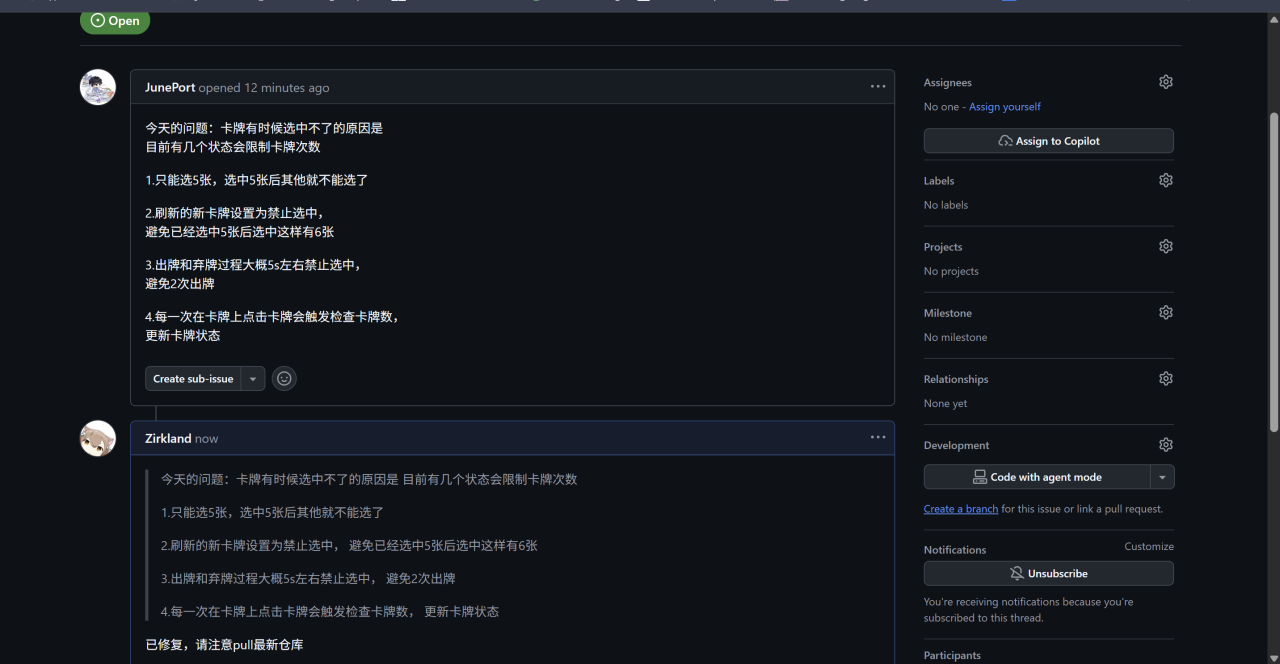Viewport: 1280px width, 664px height.
Task: Add emoji reaction to JunePort comment
Action: pos(284,379)
